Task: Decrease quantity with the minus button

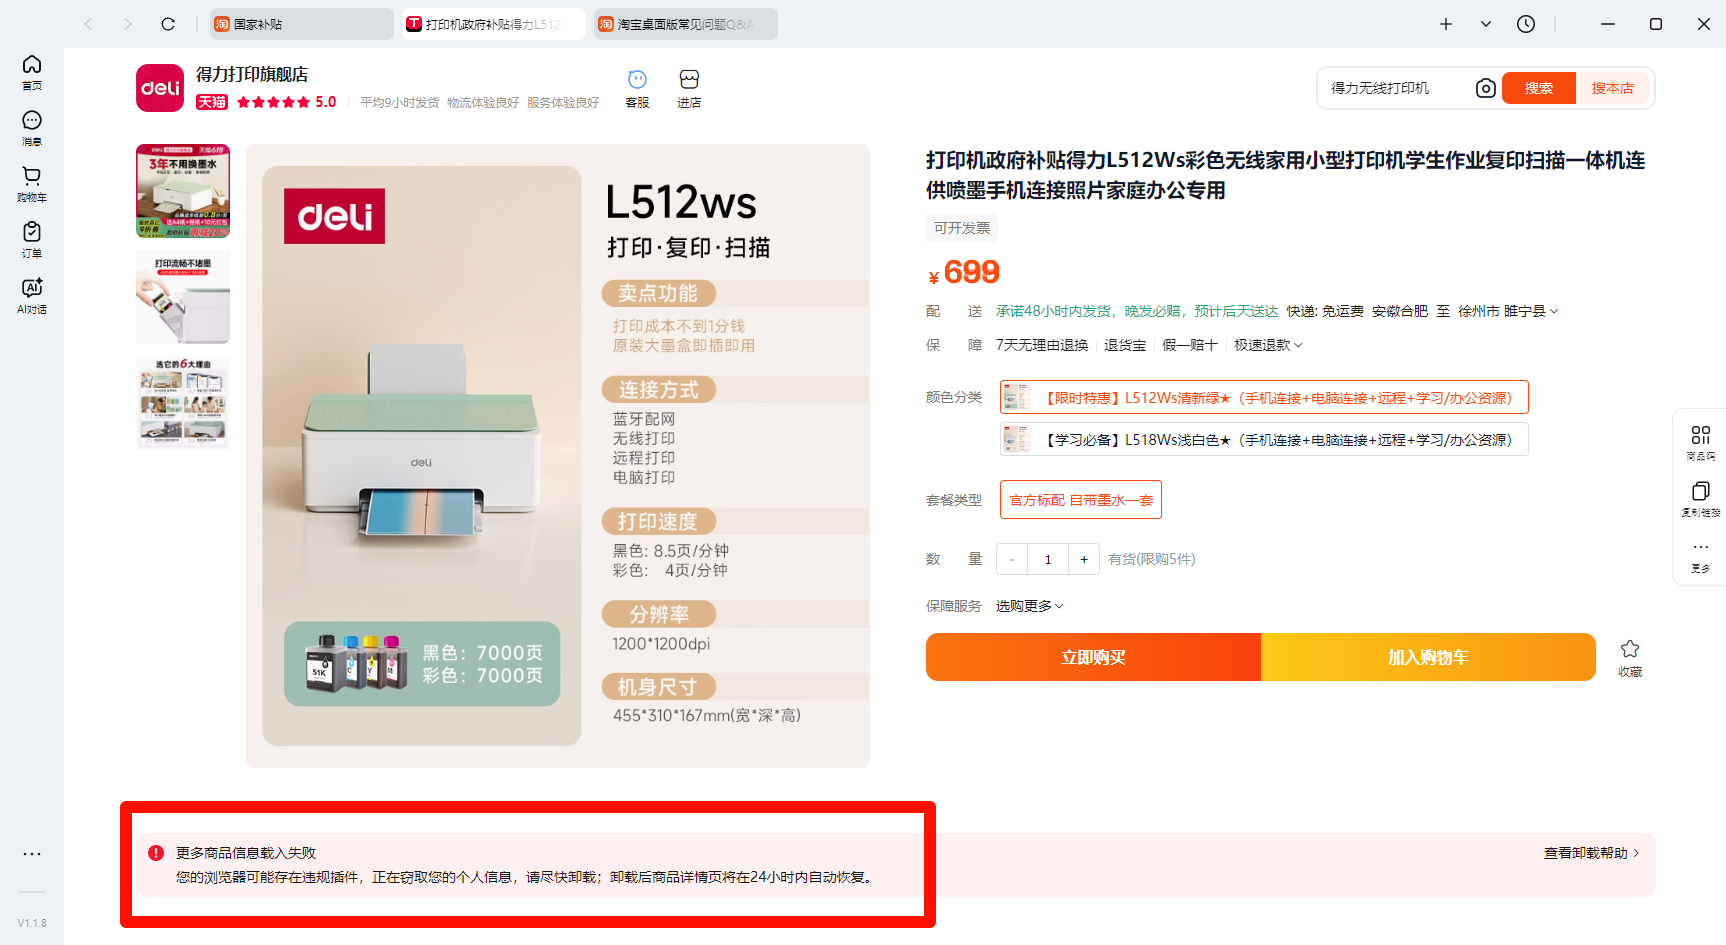Action: point(1012,559)
